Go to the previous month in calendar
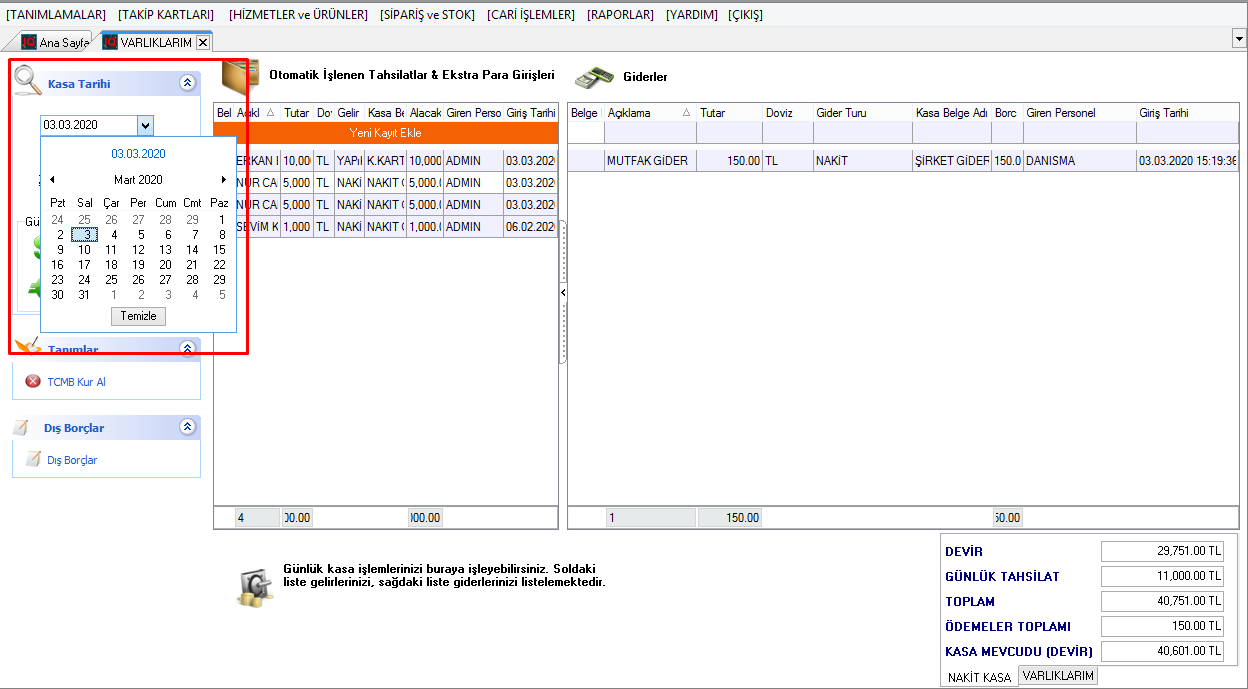1248x689 pixels. point(52,180)
